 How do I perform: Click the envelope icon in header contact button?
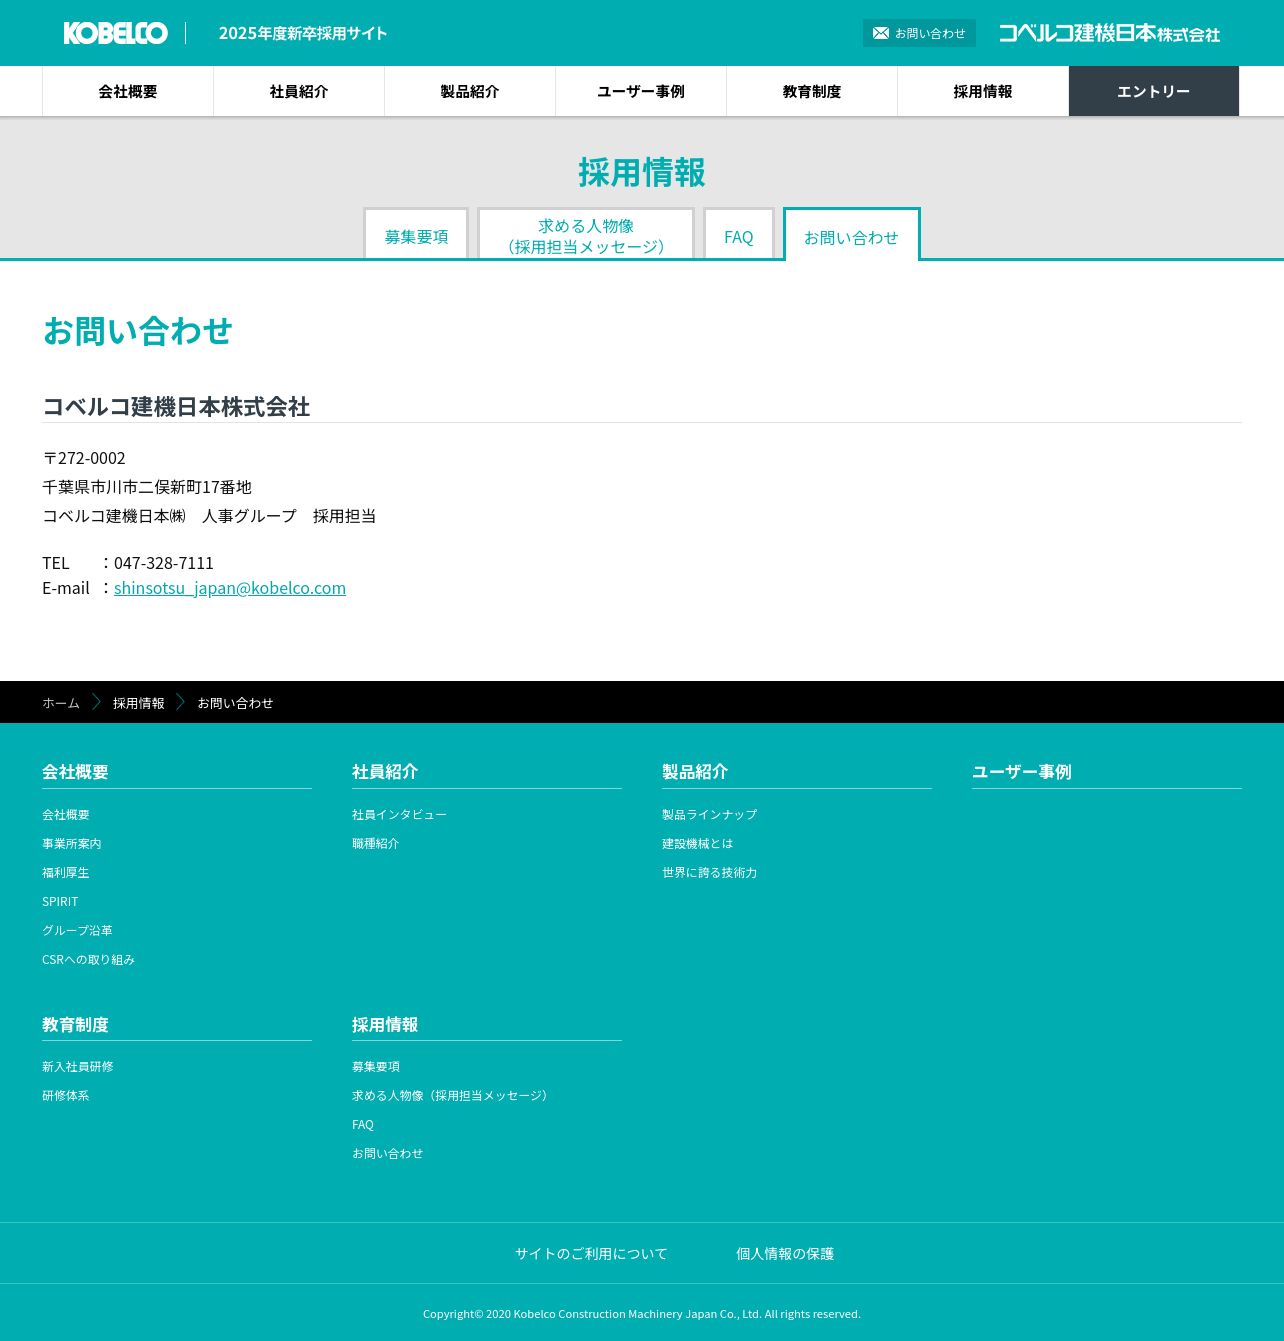click(x=881, y=33)
